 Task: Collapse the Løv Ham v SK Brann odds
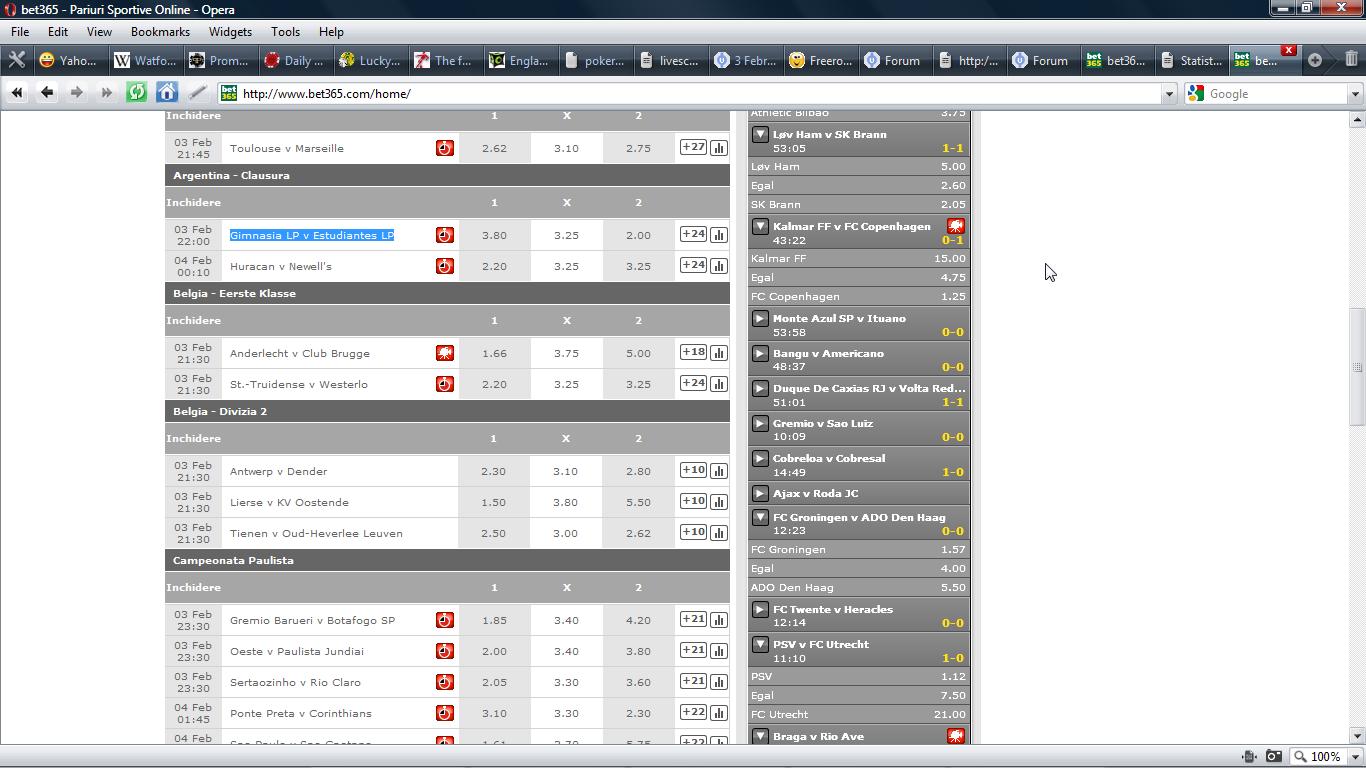click(760, 134)
